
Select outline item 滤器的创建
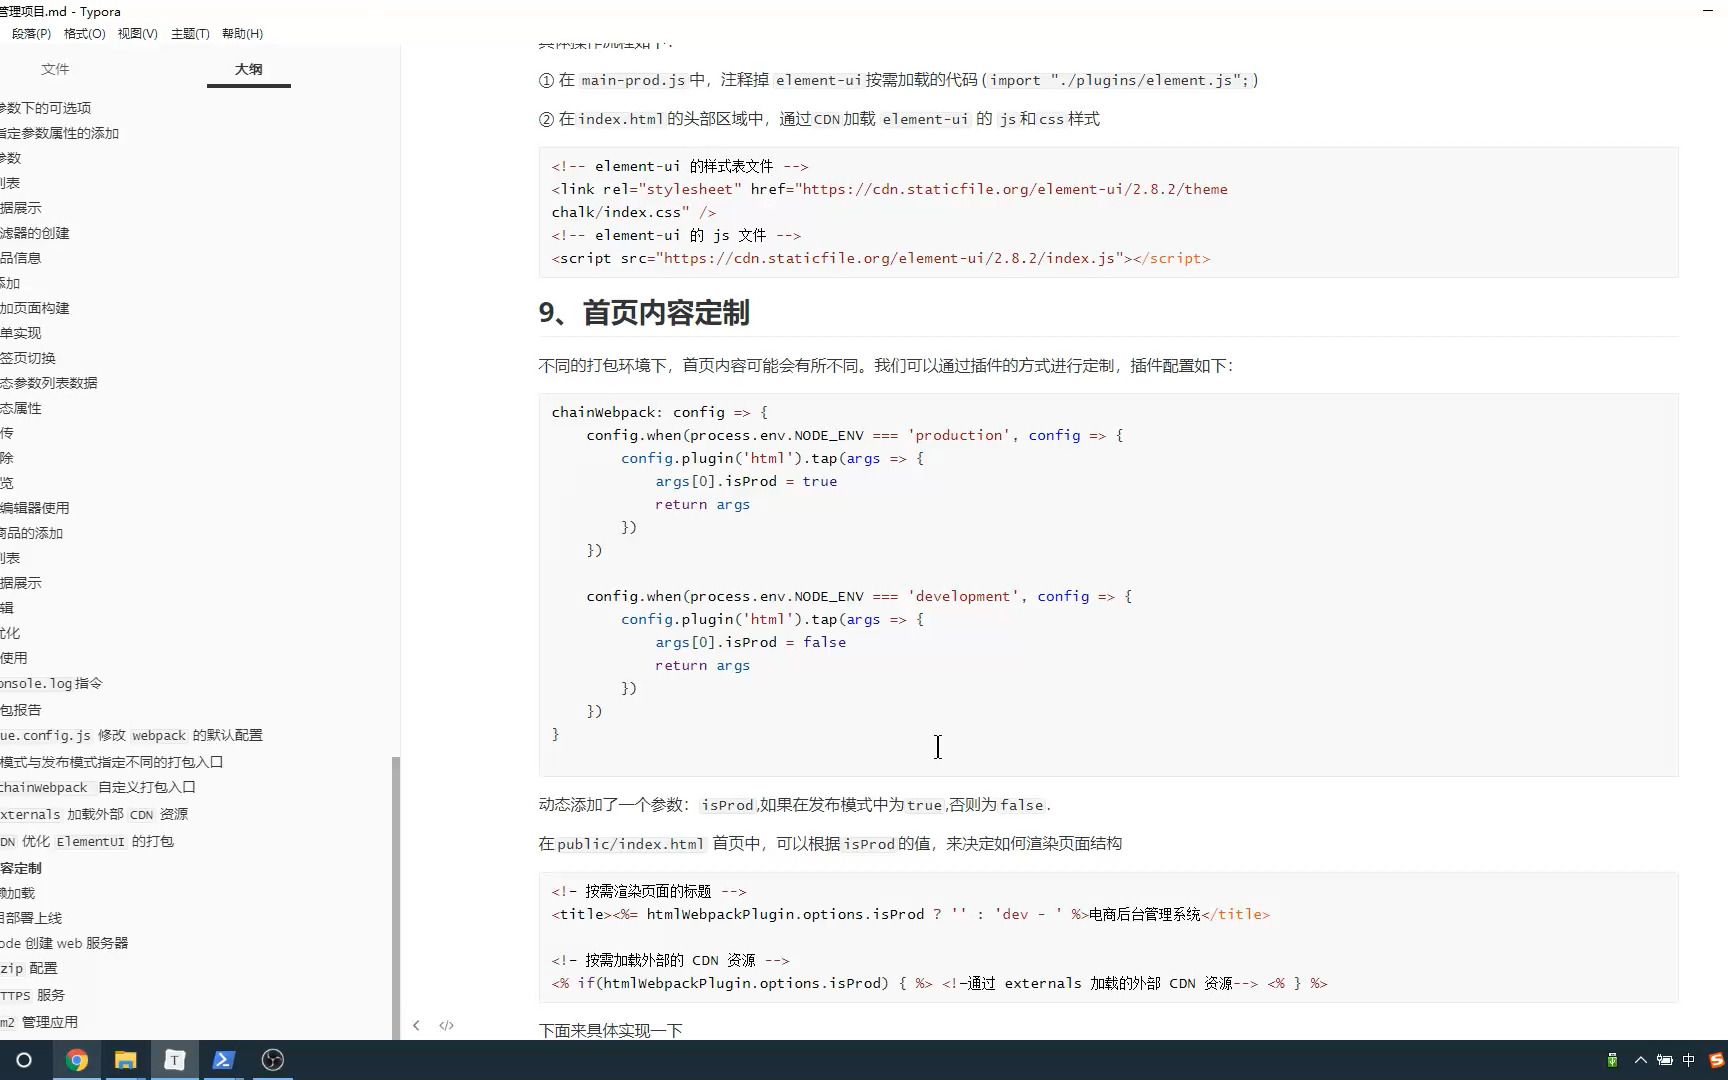(35, 233)
